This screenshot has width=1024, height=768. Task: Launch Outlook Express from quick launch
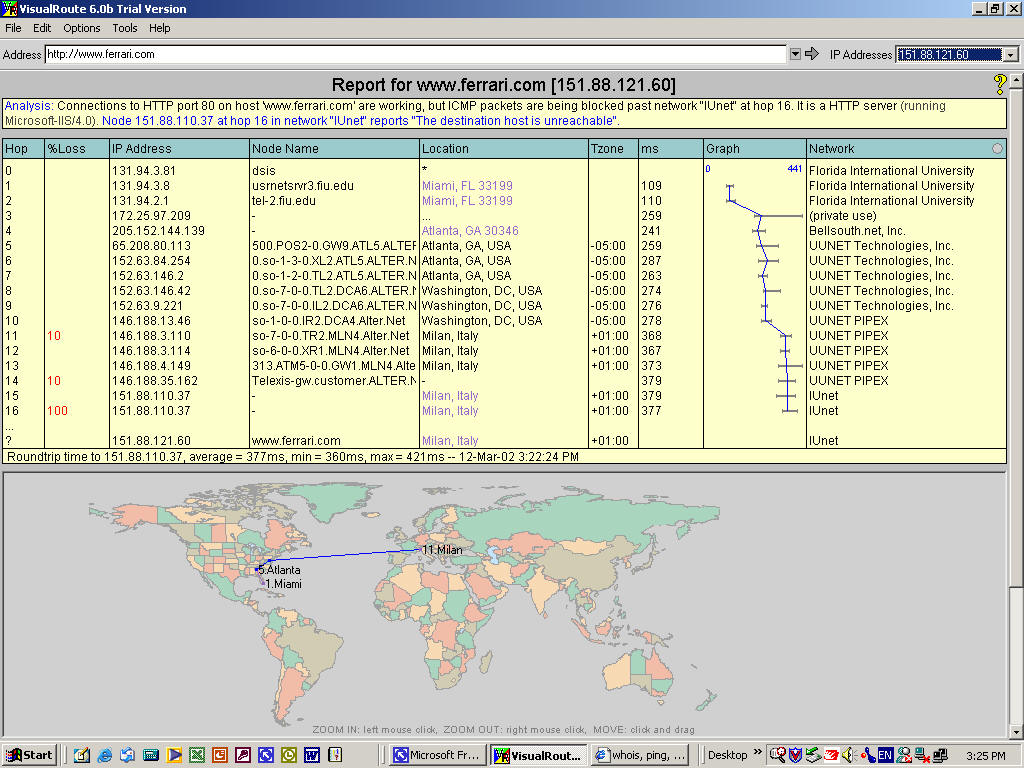(x=127, y=755)
